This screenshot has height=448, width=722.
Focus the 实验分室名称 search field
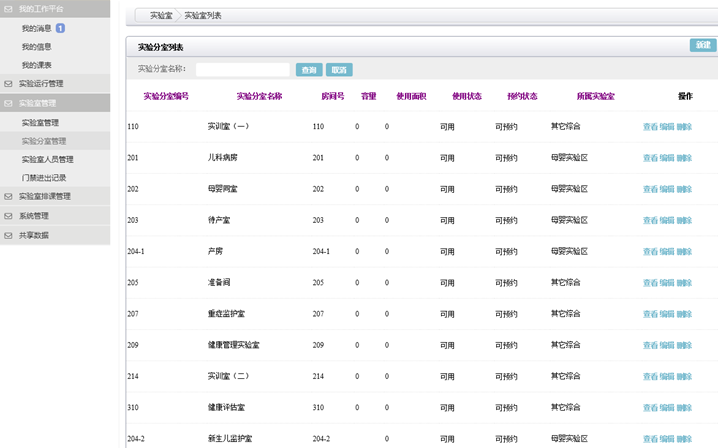click(x=243, y=70)
